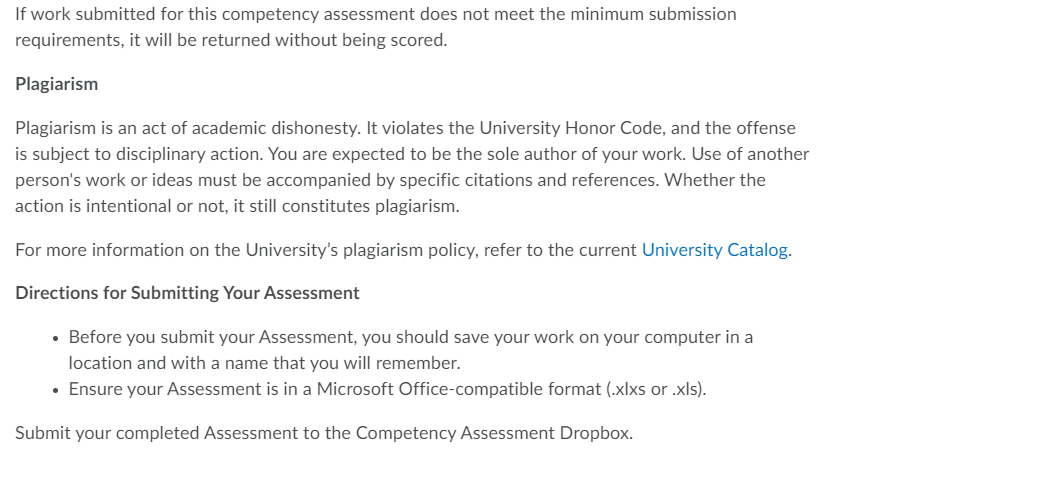Click the 'For more information' sentence start
Viewport: 1038px width, 486px height.
pos(100,250)
